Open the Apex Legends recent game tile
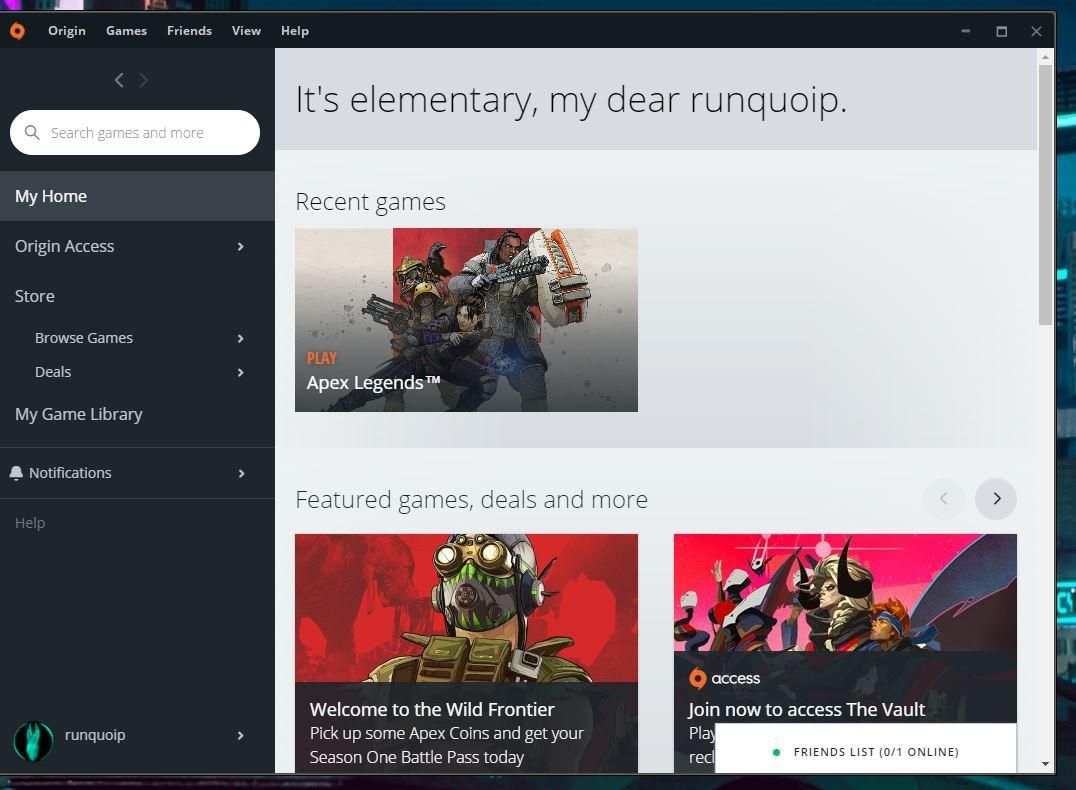Viewport: 1076px width, 790px height. point(467,320)
